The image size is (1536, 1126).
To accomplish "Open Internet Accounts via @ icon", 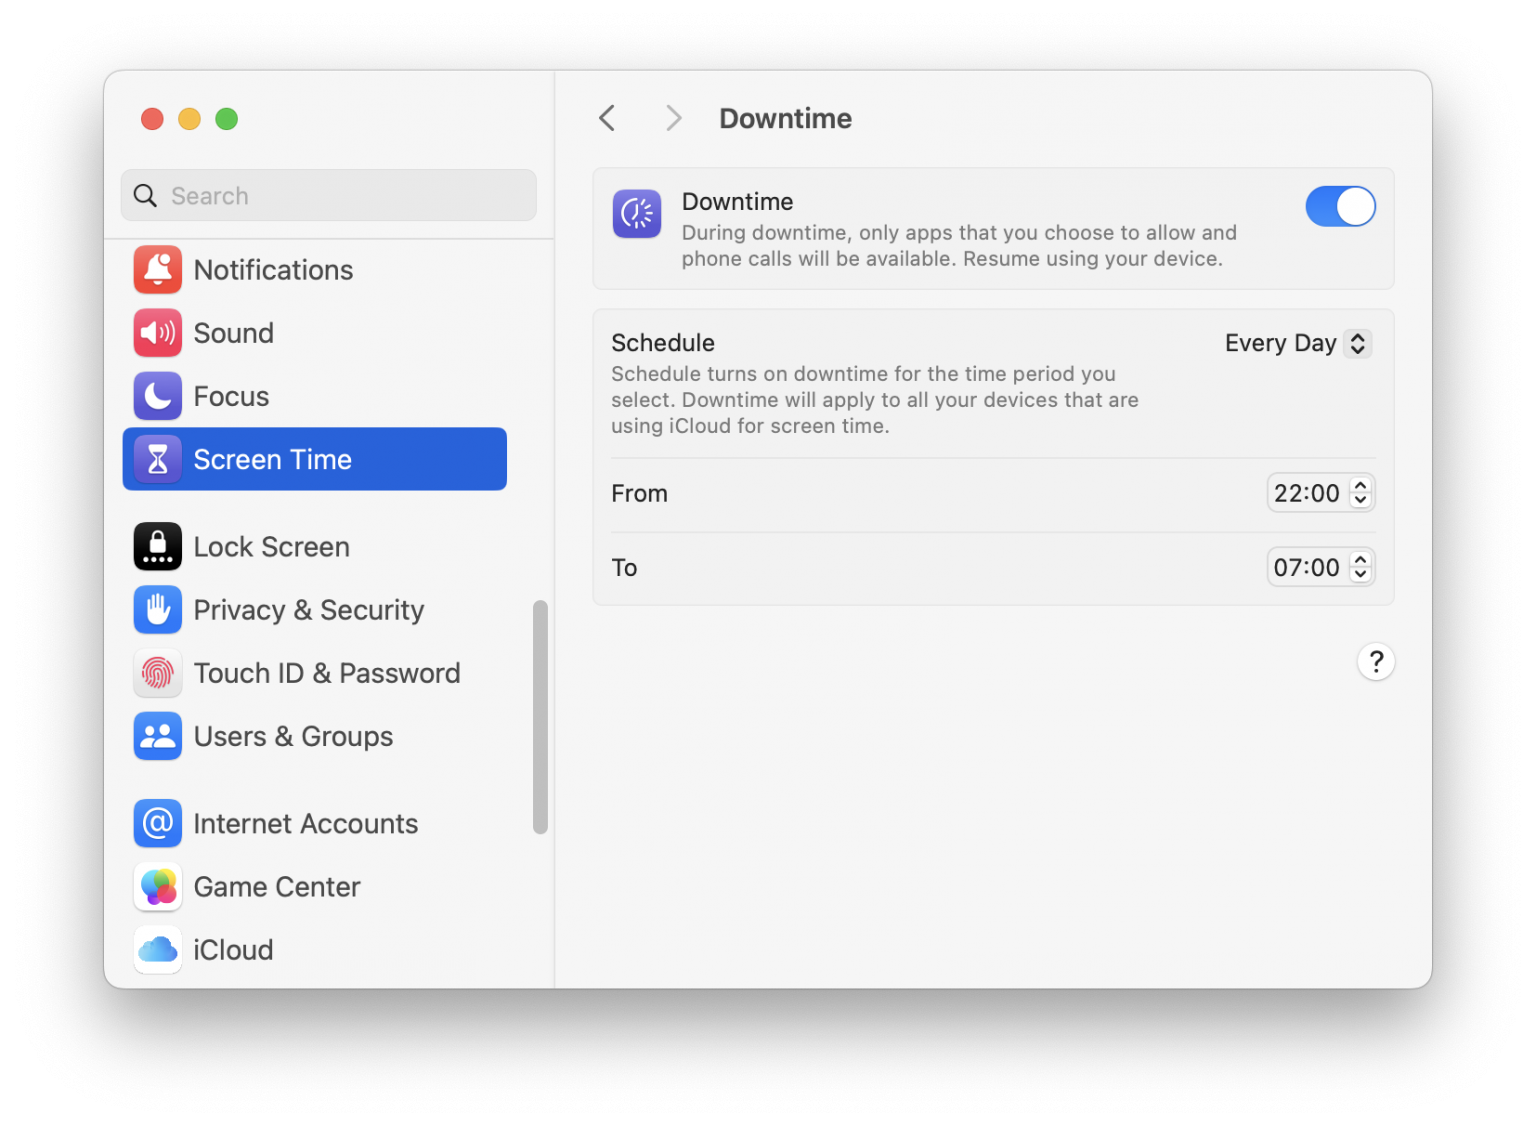I will coord(157,823).
